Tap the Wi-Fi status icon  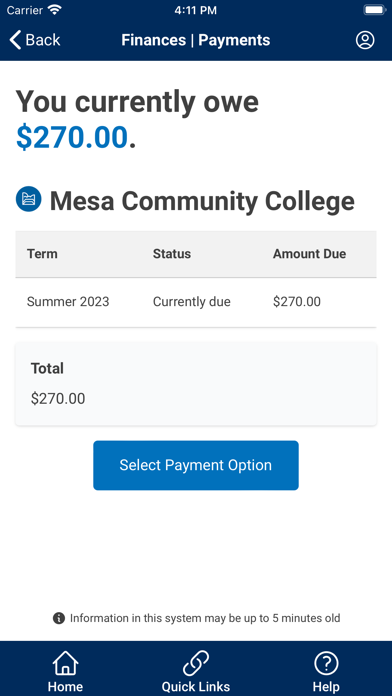coord(55,10)
